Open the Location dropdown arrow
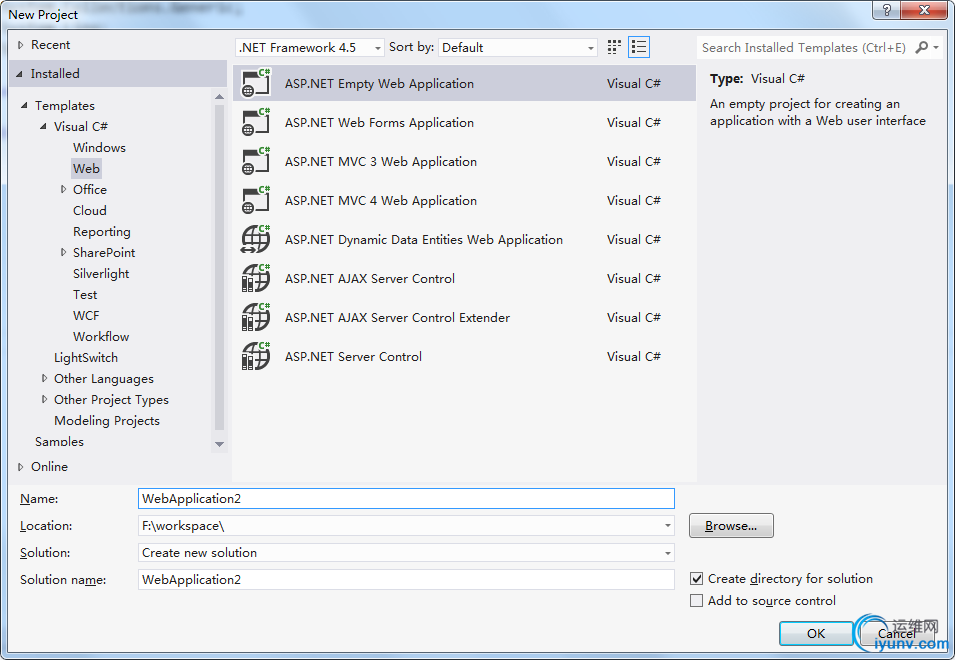955x660 pixels. (x=668, y=525)
